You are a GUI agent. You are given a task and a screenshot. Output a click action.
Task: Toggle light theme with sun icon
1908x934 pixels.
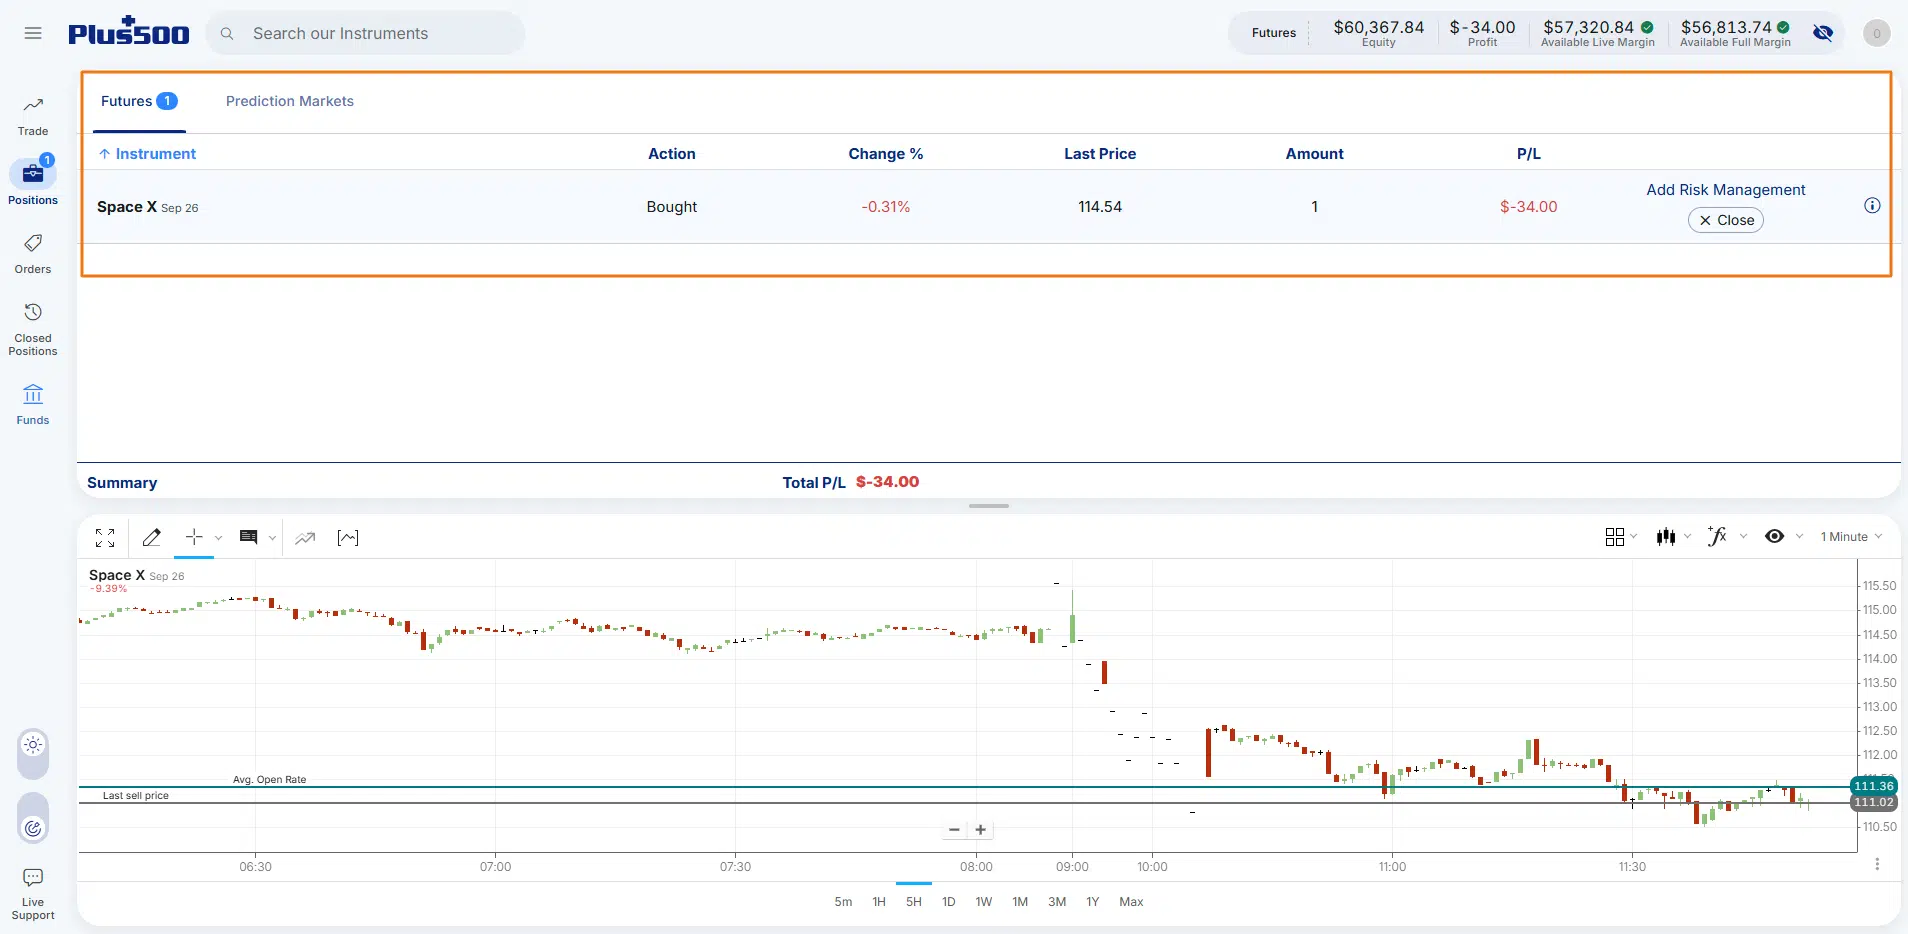click(x=33, y=745)
